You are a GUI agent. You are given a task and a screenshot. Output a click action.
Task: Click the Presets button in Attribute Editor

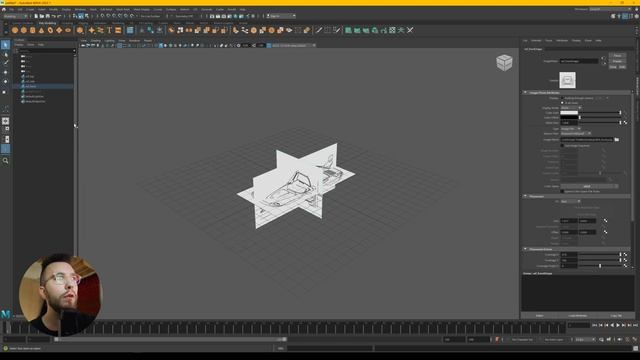[617, 61]
